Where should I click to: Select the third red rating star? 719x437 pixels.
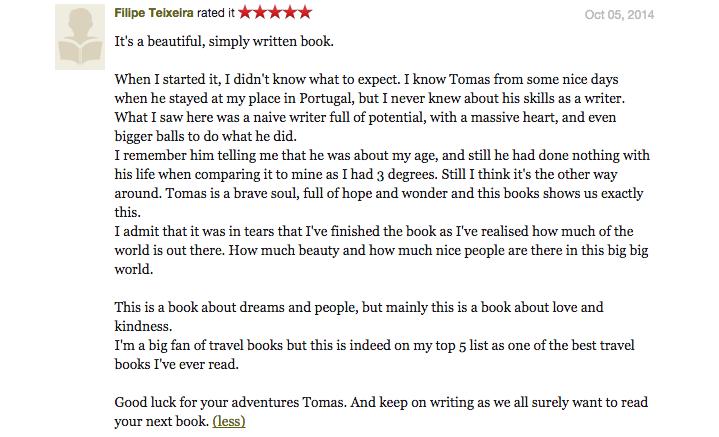(275, 12)
